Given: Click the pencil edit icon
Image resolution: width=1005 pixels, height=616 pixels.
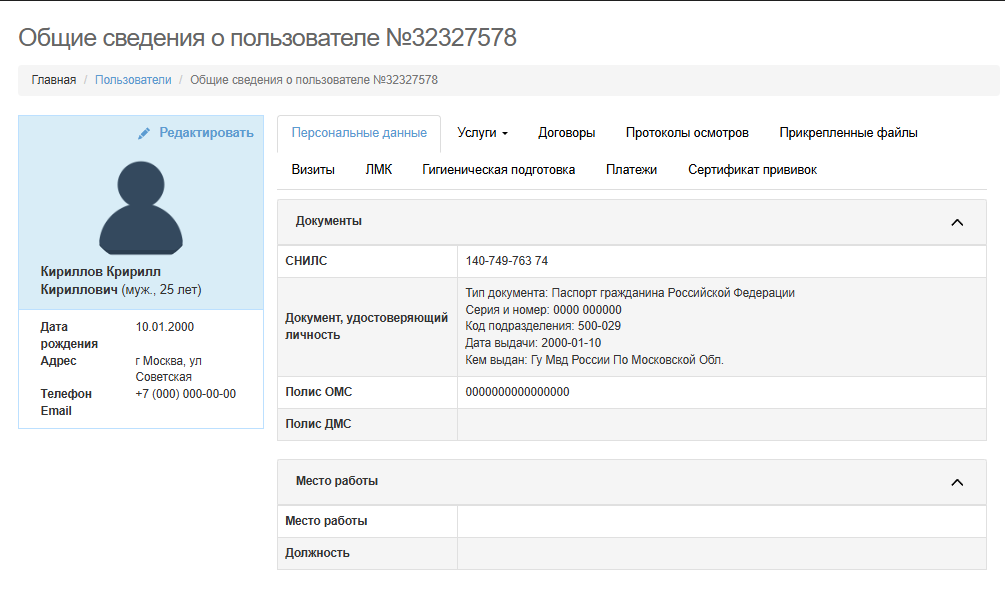Looking at the screenshot, I should click(x=144, y=133).
